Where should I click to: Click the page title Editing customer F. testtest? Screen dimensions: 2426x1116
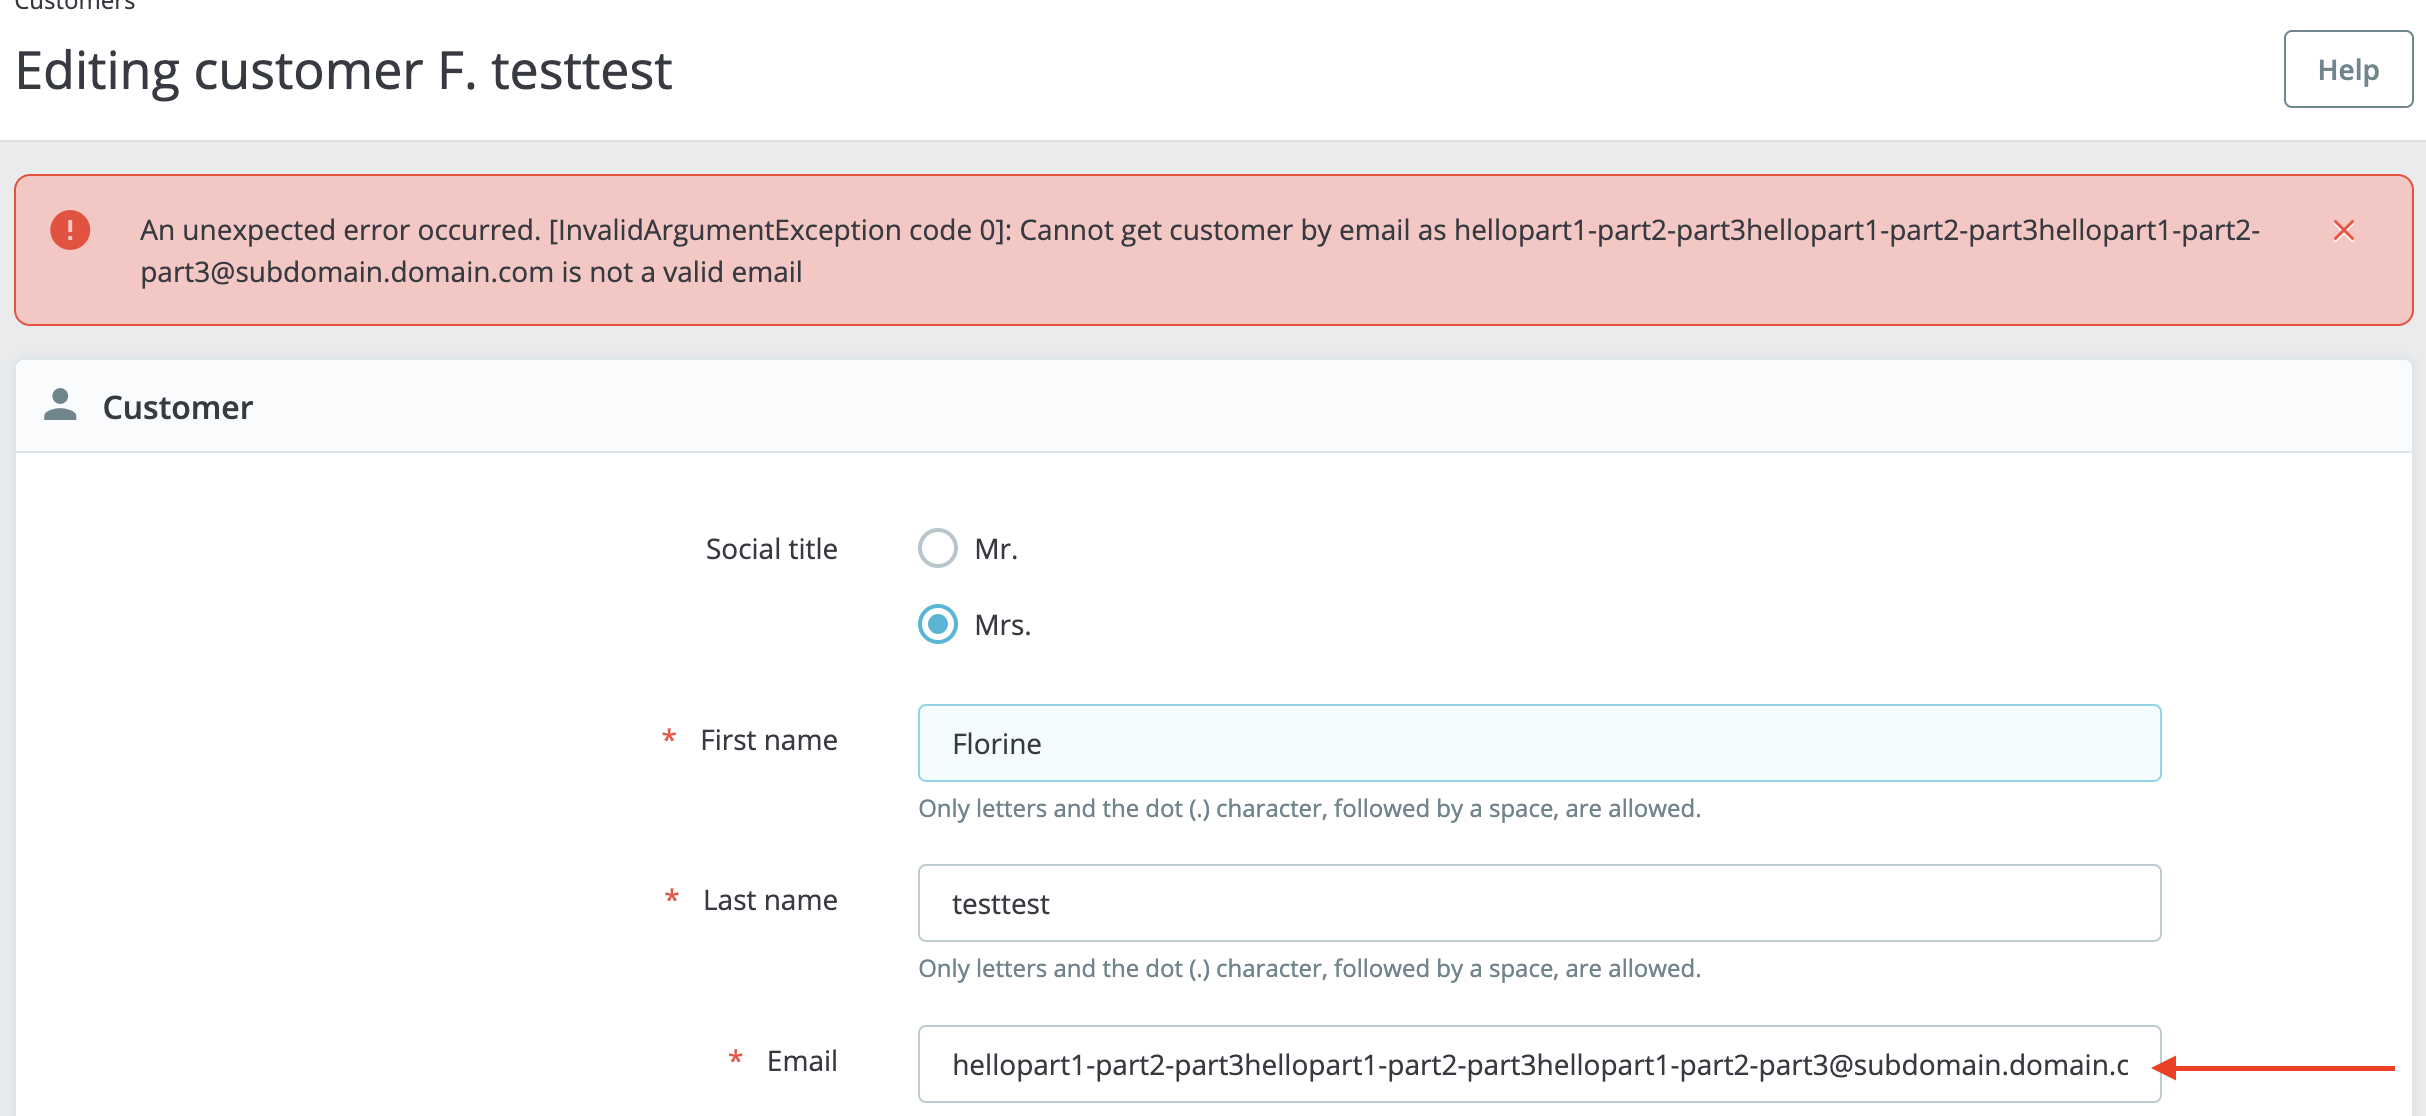pos(343,71)
